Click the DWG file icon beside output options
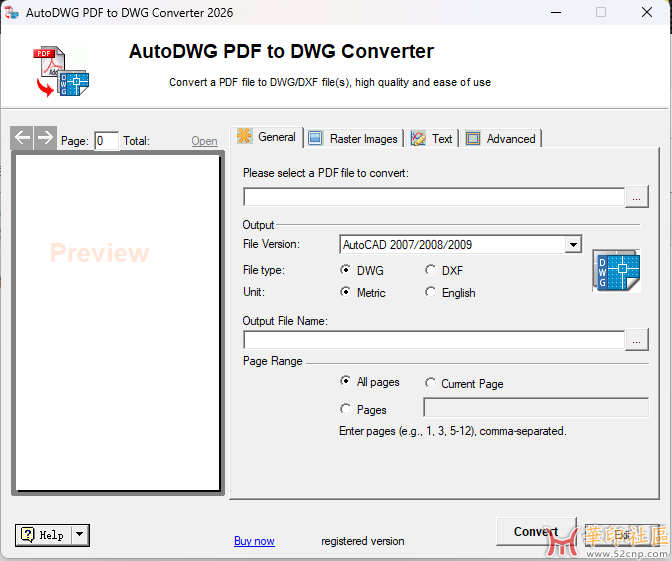Viewport: 672px width, 561px height. point(616,271)
